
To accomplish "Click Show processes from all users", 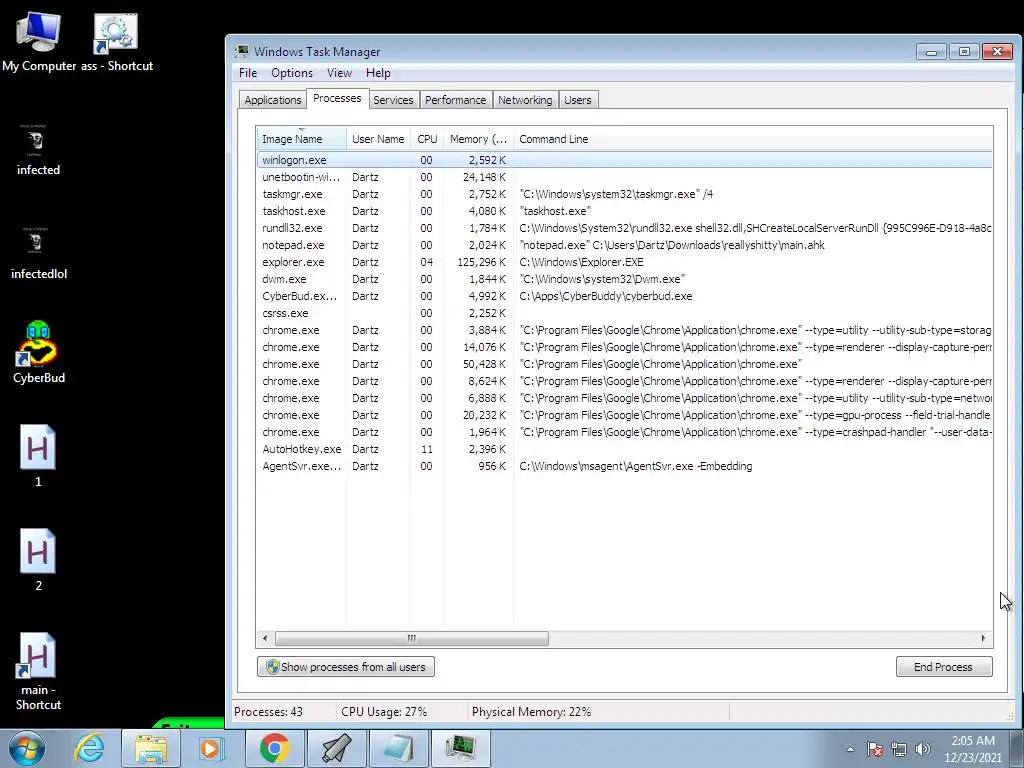I will tap(345, 667).
